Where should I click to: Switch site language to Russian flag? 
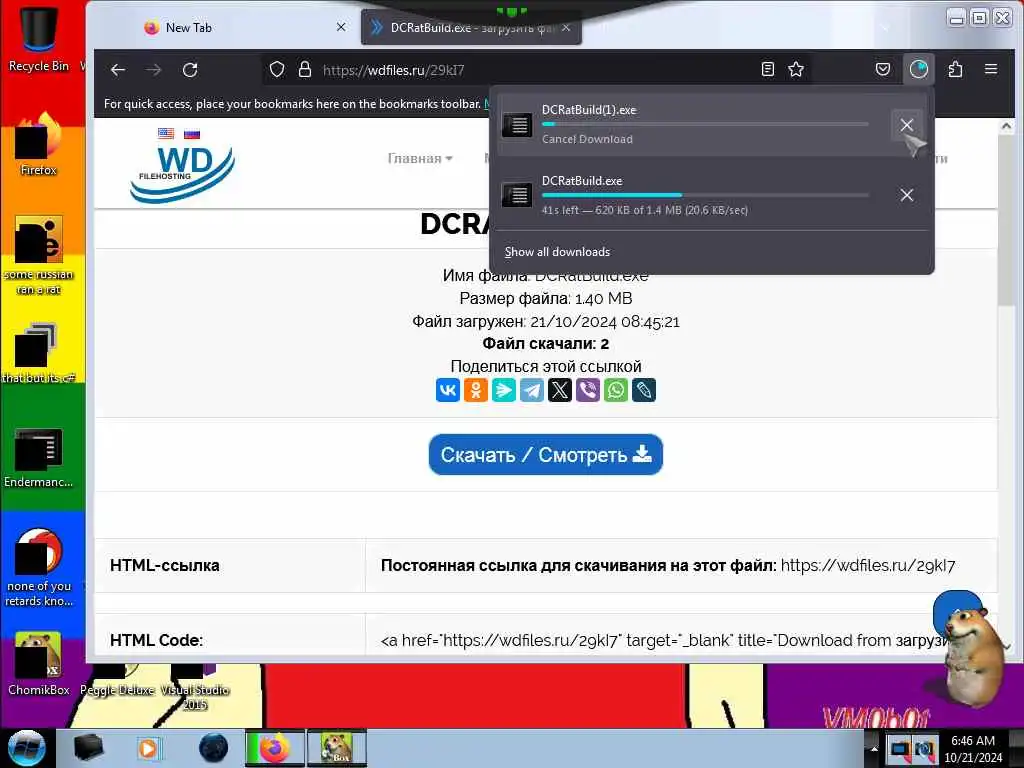pyautogui.click(x=192, y=134)
